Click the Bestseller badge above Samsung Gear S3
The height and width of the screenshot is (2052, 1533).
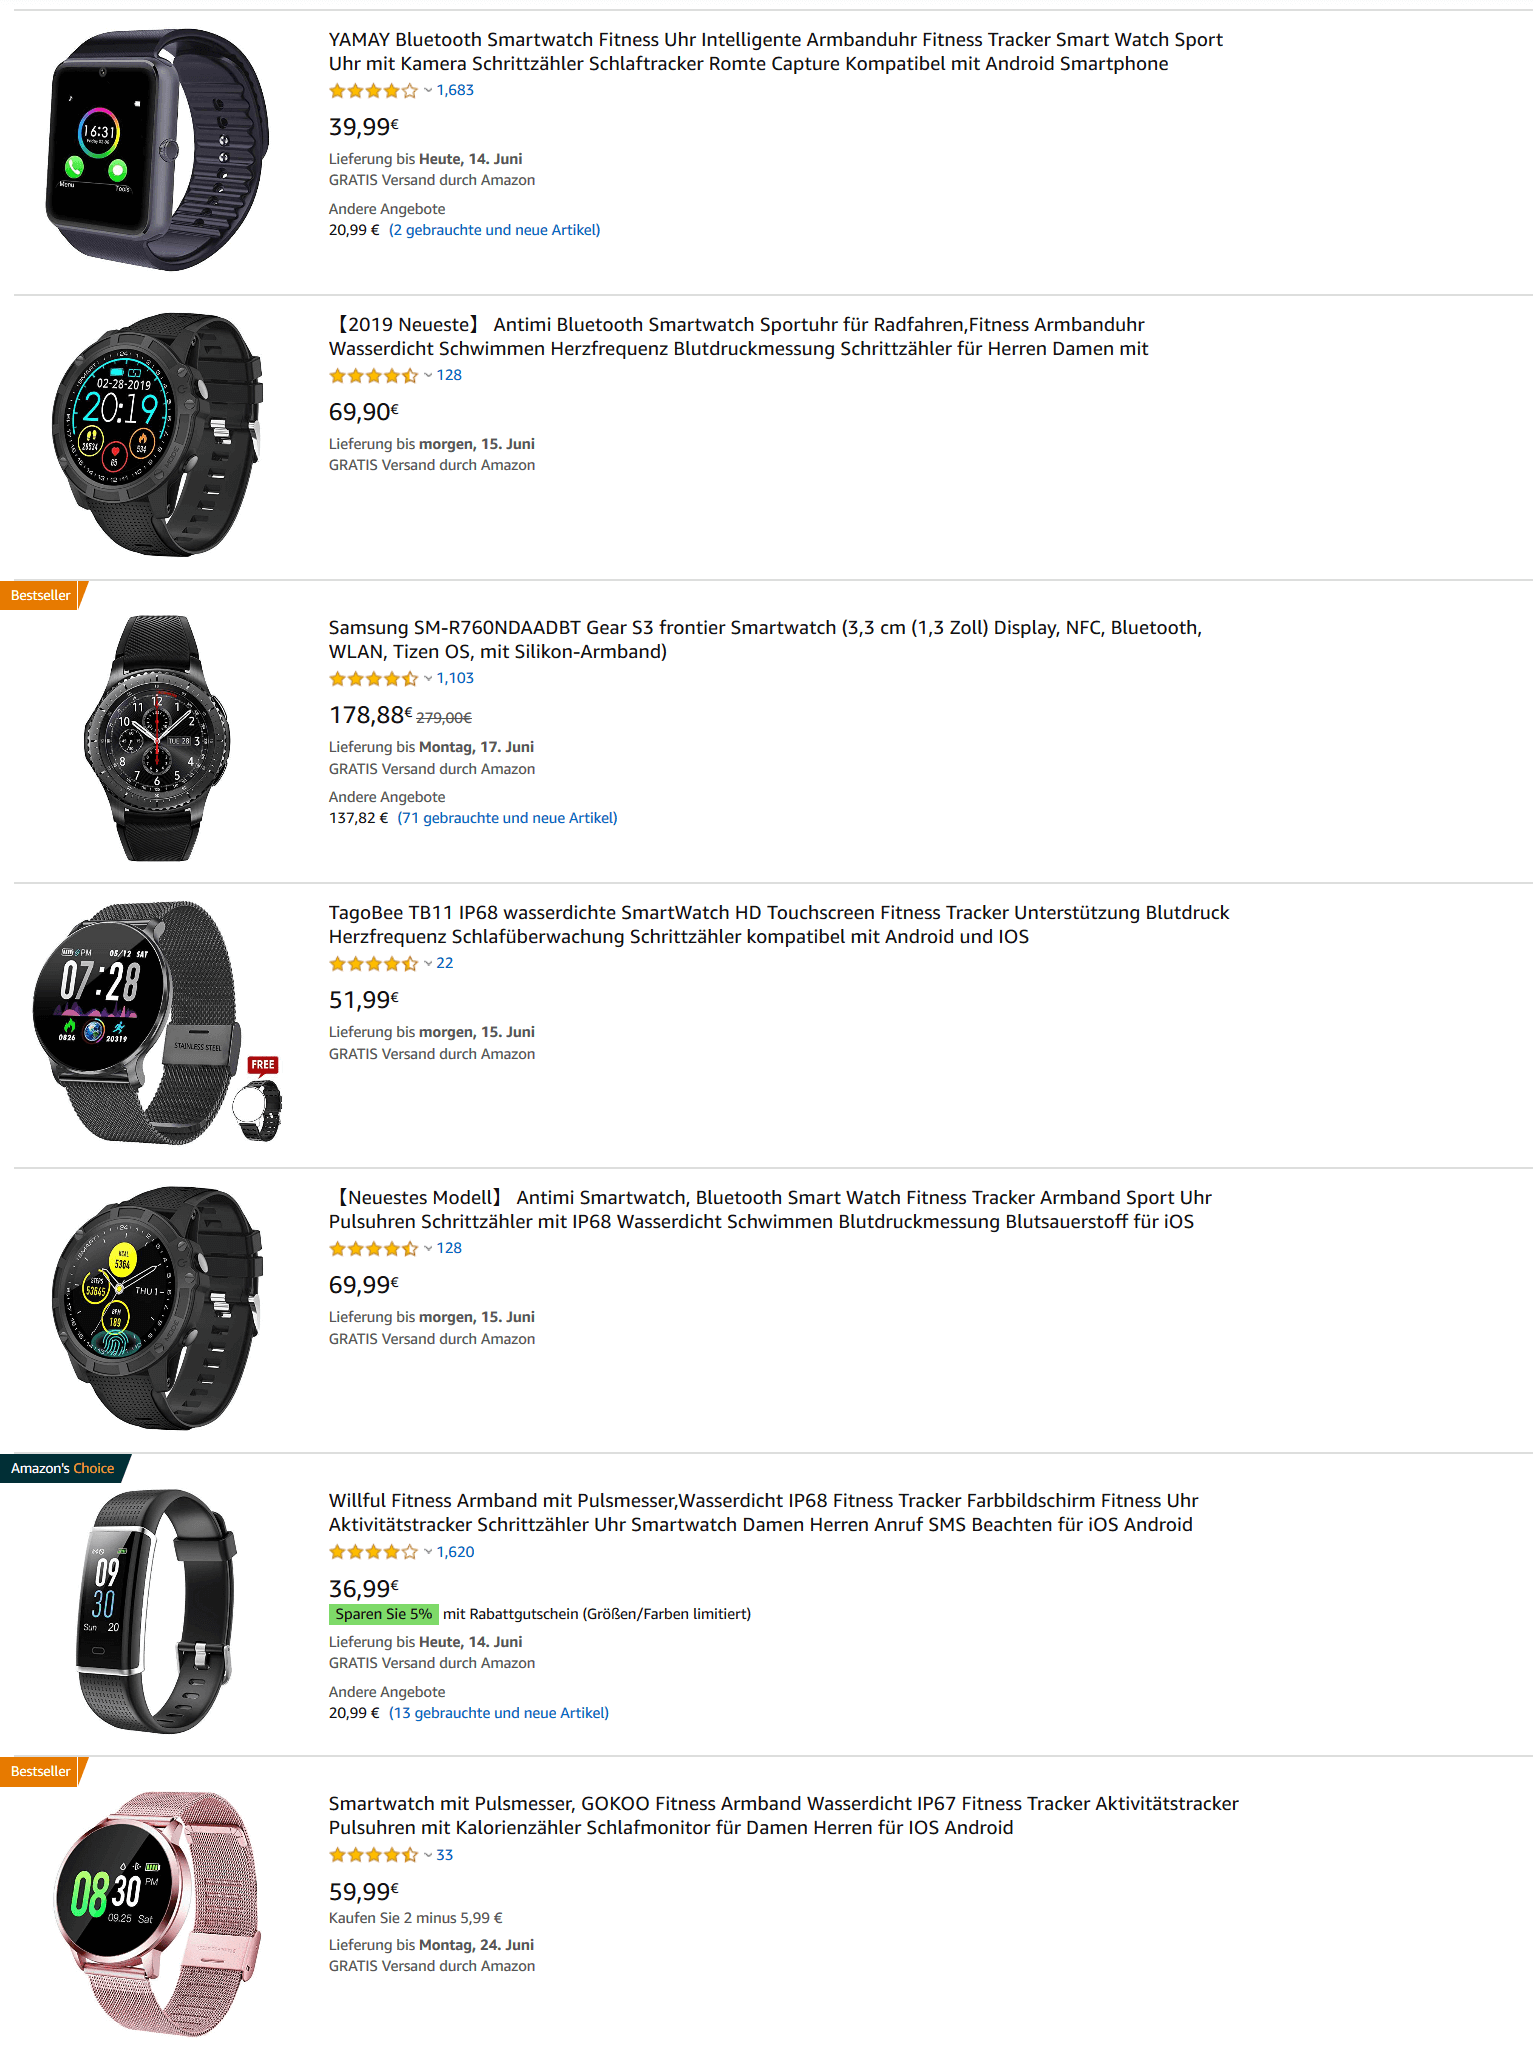(41, 596)
